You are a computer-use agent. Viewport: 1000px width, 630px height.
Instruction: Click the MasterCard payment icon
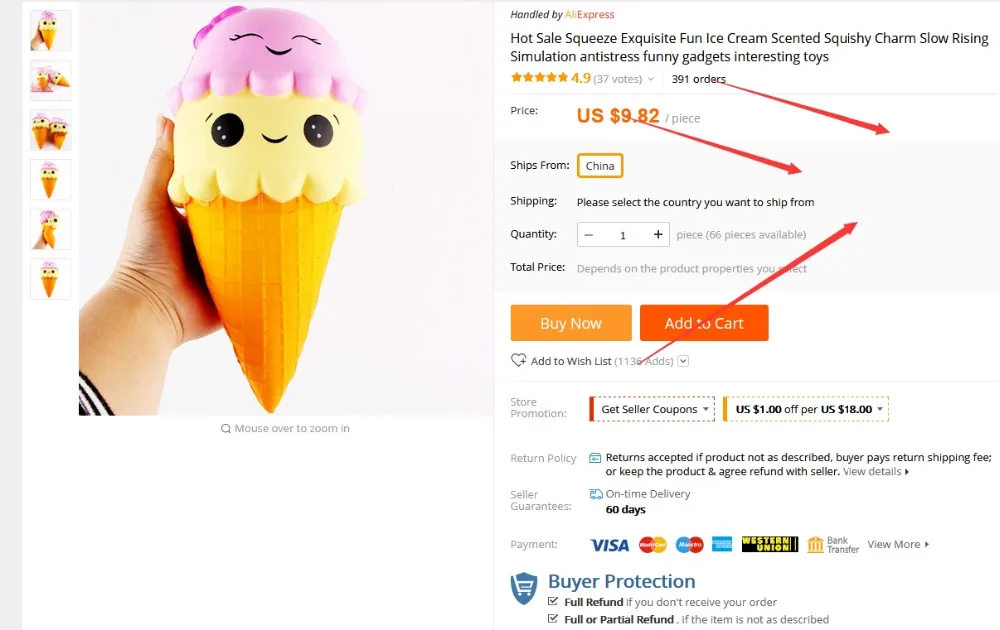652,545
